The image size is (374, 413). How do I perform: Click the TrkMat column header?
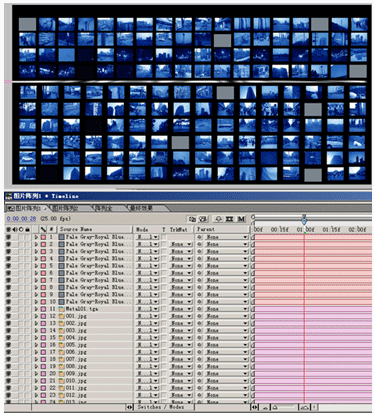180,229
